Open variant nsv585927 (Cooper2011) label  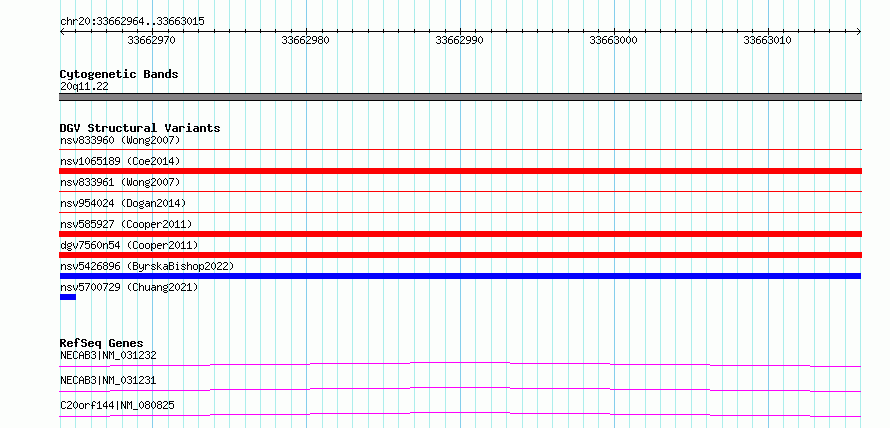(x=126, y=224)
